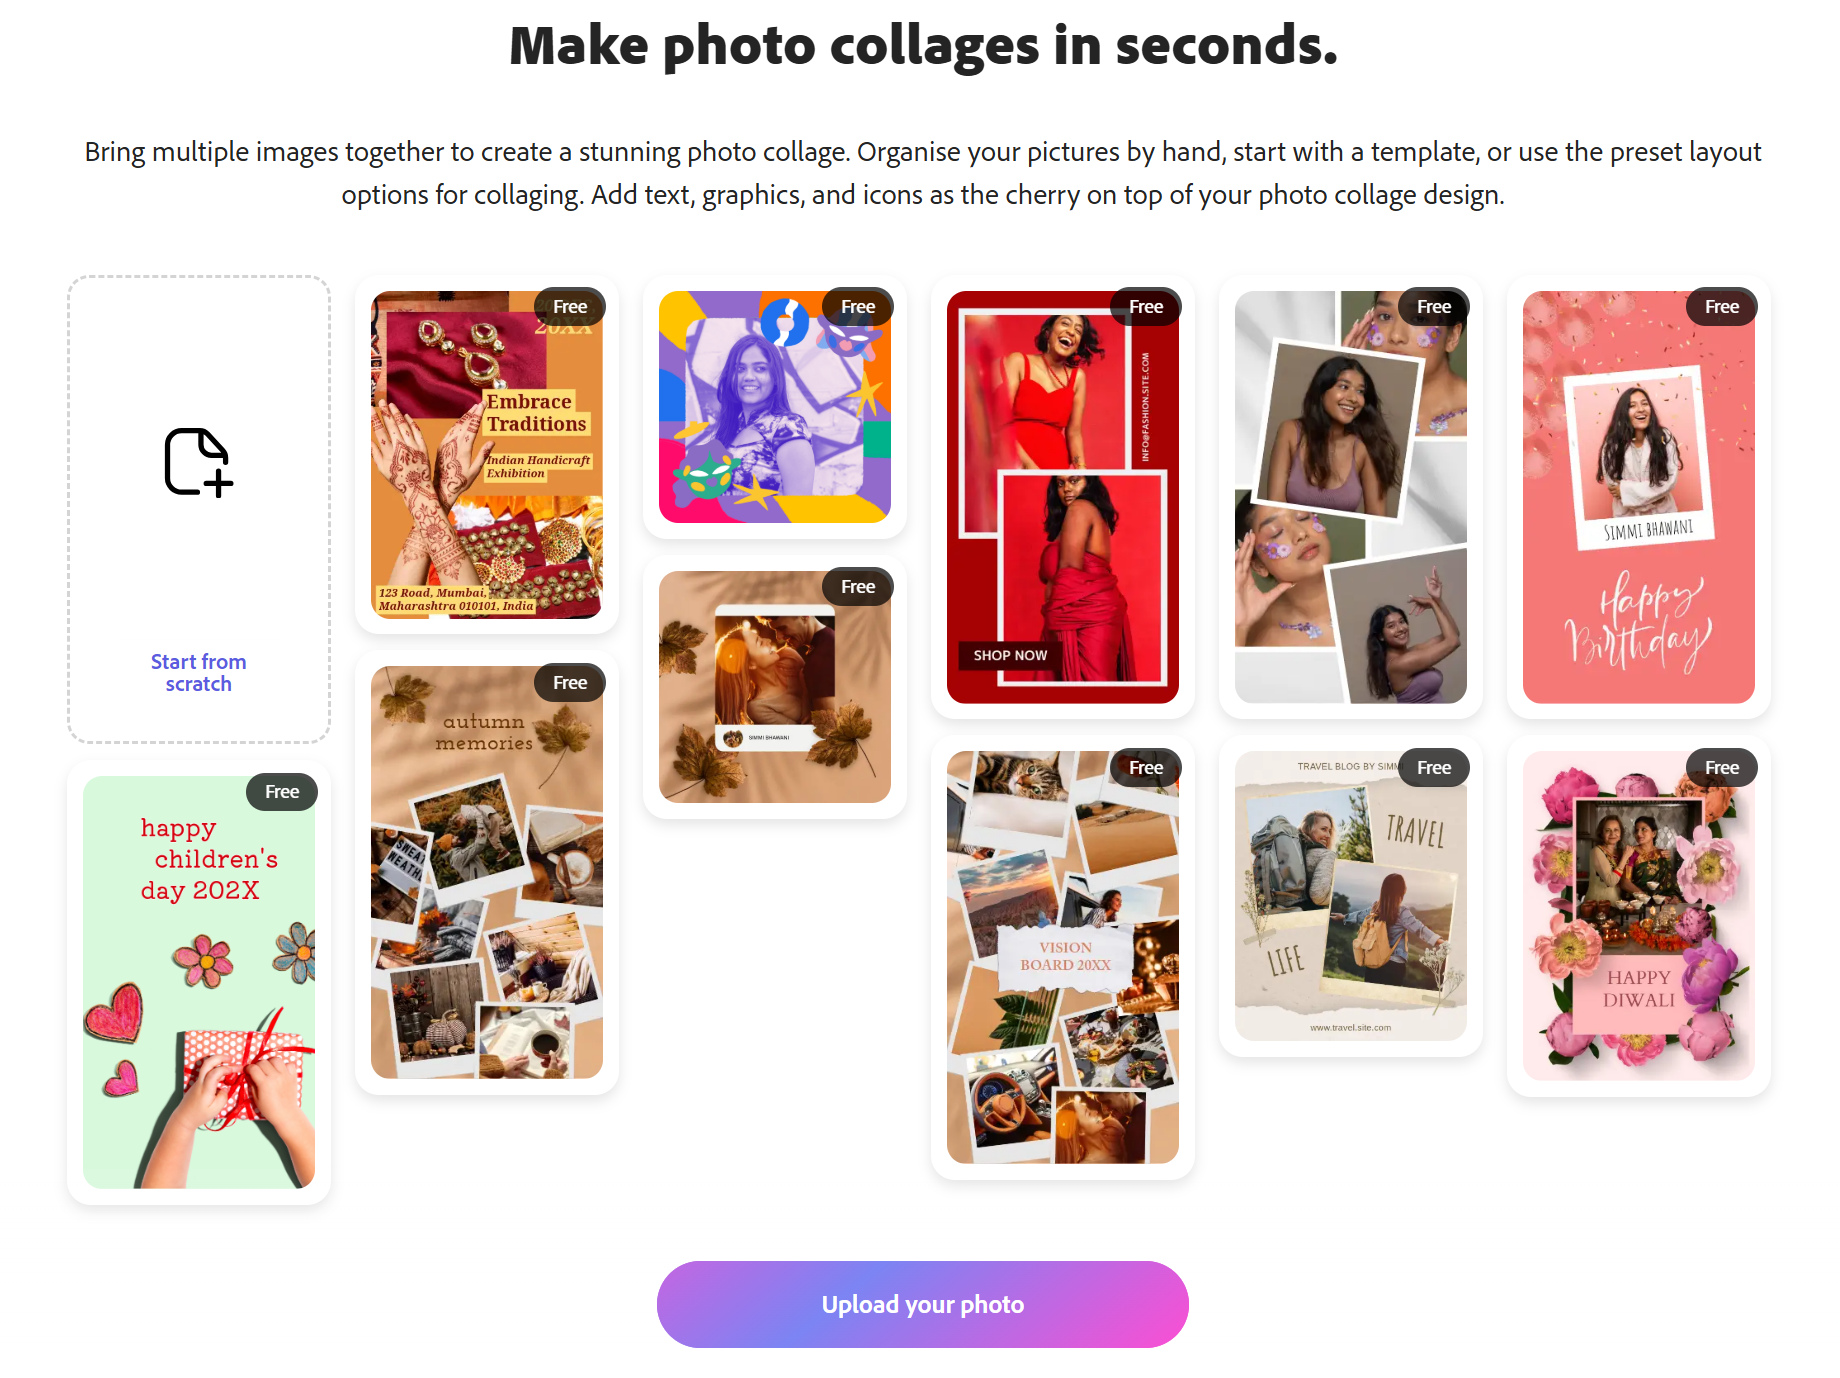Select the Embrace Traditions collage template
This screenshot has width=1840, height=1378.
point(487,455)
